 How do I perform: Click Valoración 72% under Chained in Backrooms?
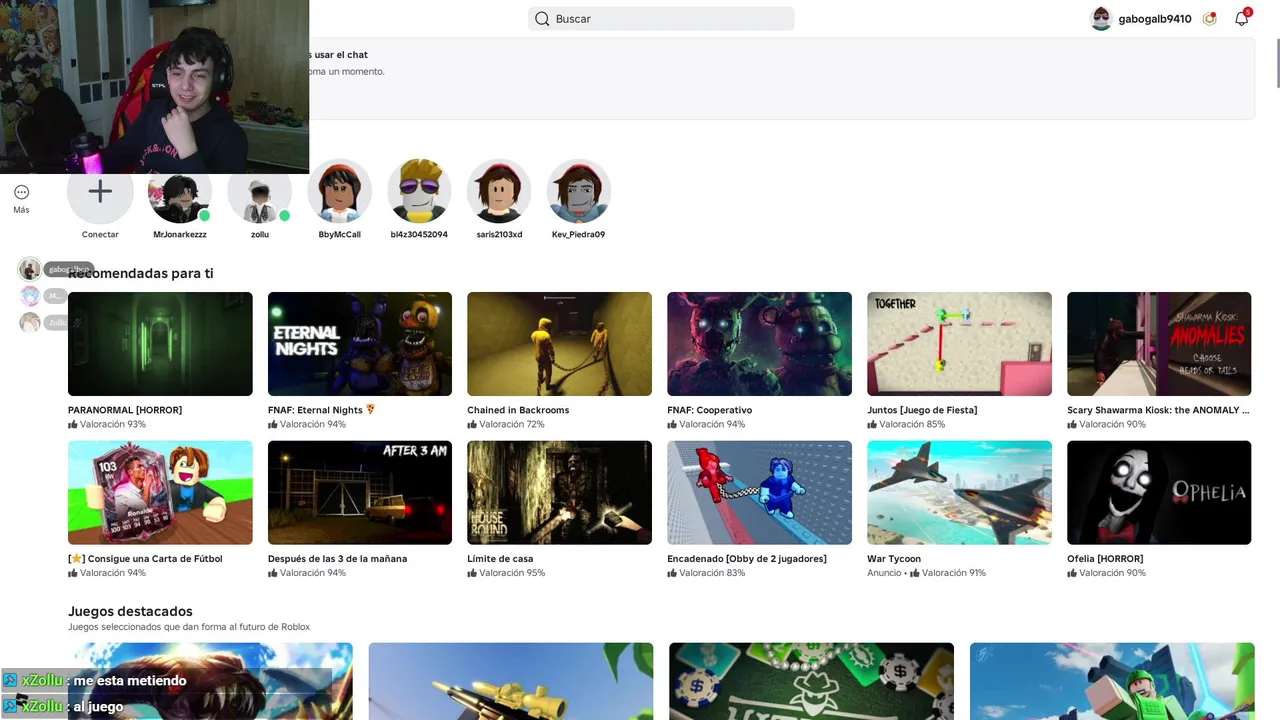tap(506, 424)
